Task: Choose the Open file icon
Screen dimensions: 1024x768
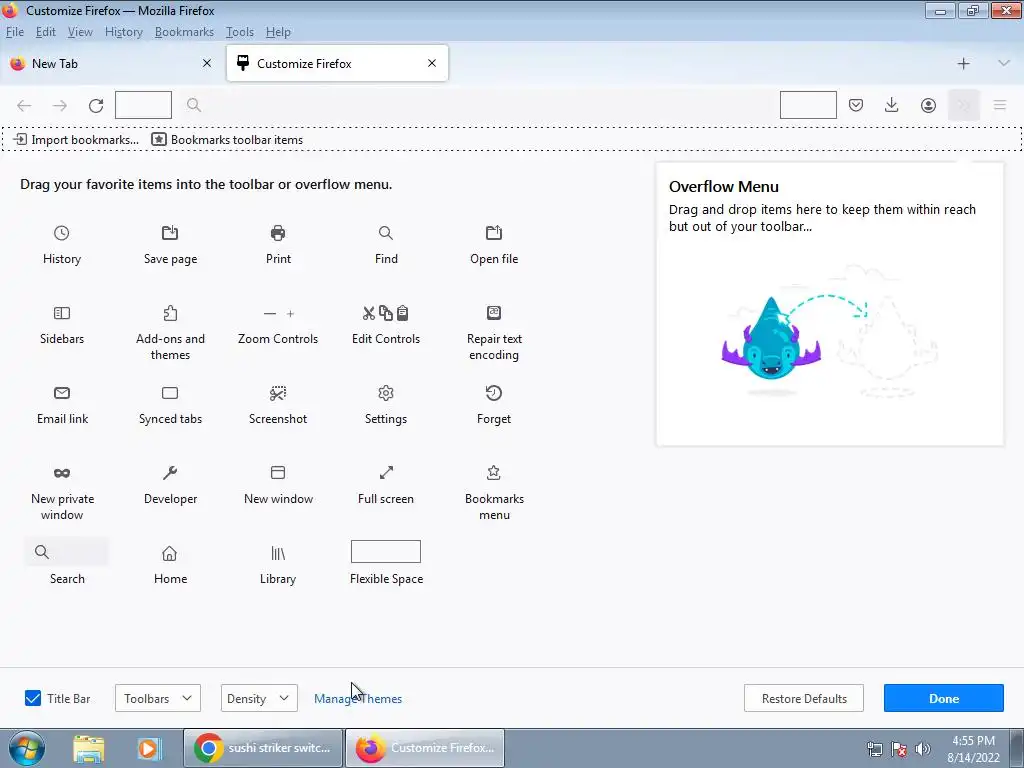Action: click(494, 233)
